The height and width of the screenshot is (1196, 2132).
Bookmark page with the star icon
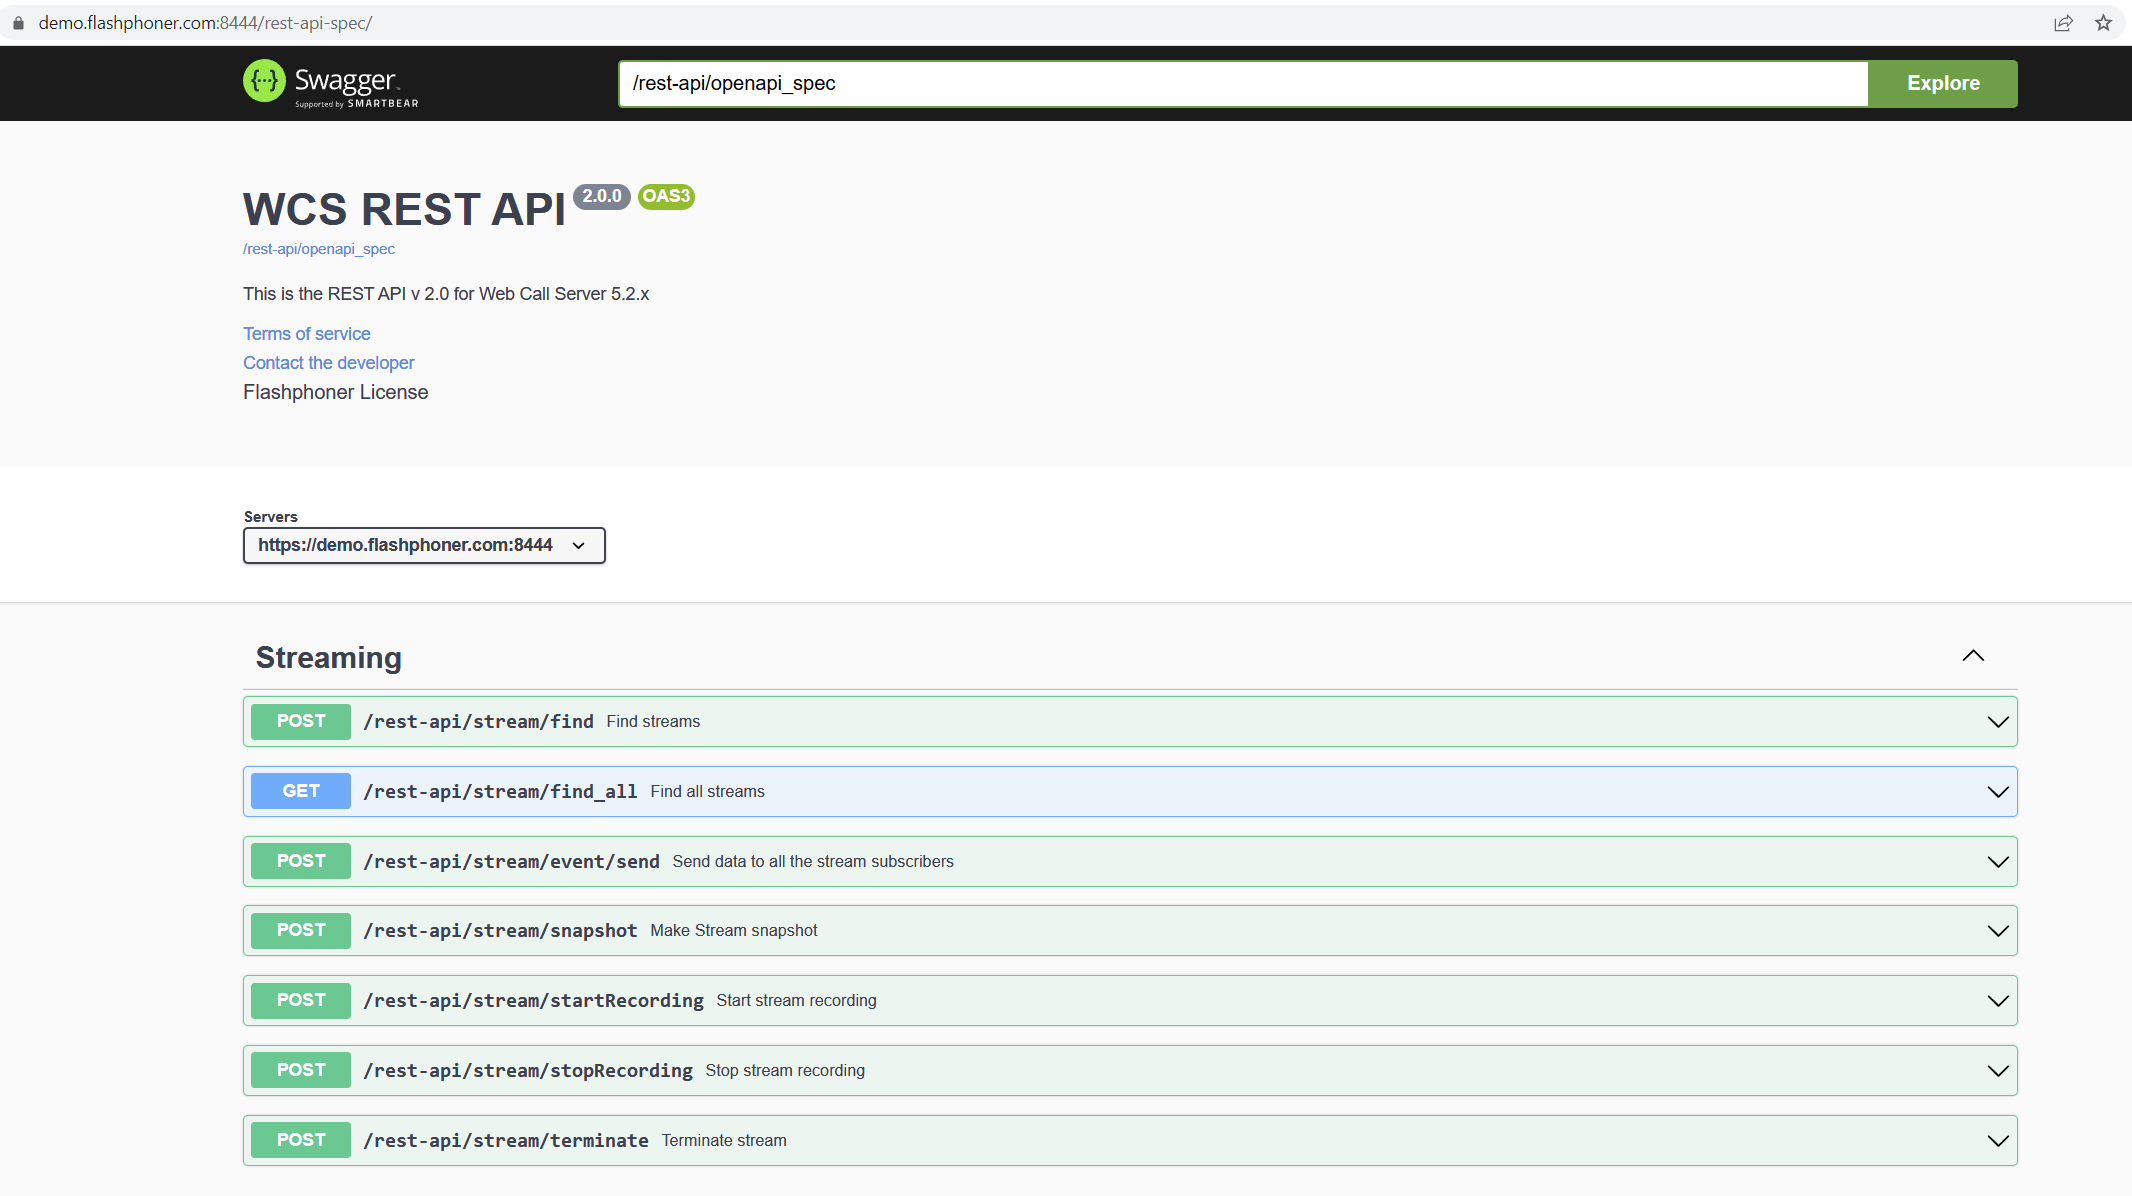tap(2103, 23)
